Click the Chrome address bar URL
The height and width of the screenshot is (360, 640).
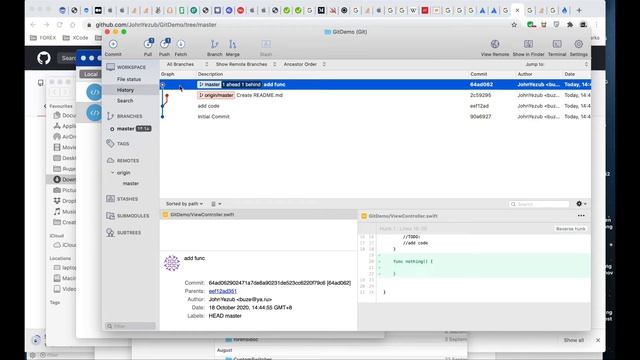(156, 25)
